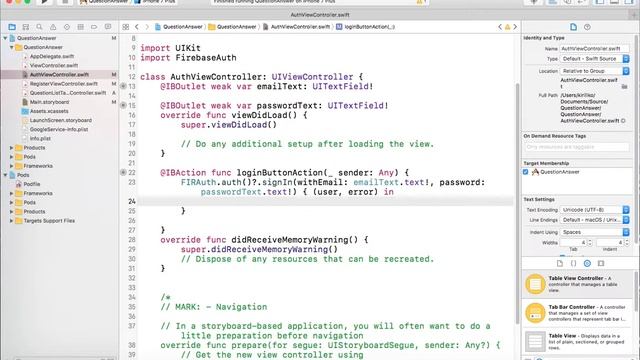Toggle QuestionAnswer target membership checkbox

(x=526, y=172)
